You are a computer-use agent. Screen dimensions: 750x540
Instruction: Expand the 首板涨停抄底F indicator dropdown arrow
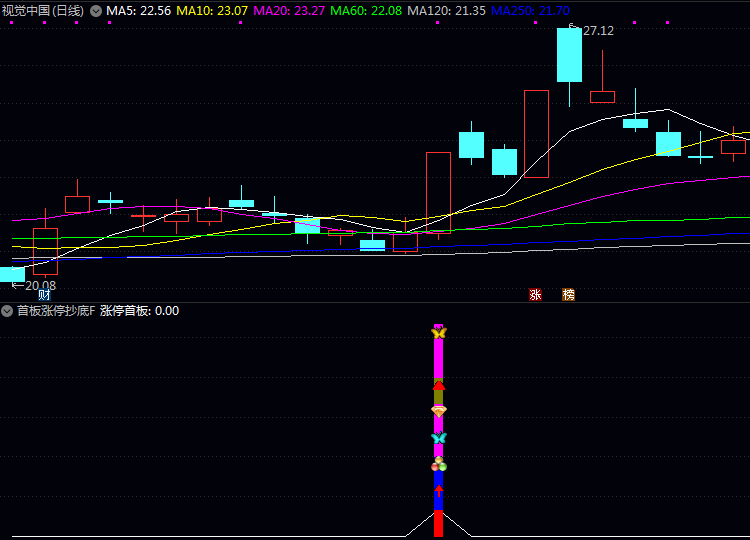point(7,311)
